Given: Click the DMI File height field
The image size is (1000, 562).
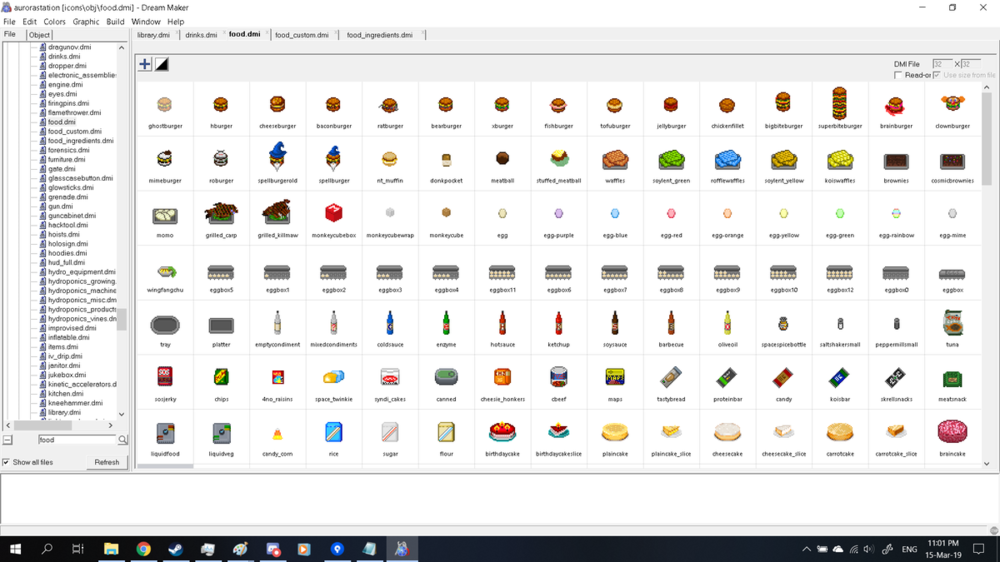Looking at the screenshot, I should (971, 64).
